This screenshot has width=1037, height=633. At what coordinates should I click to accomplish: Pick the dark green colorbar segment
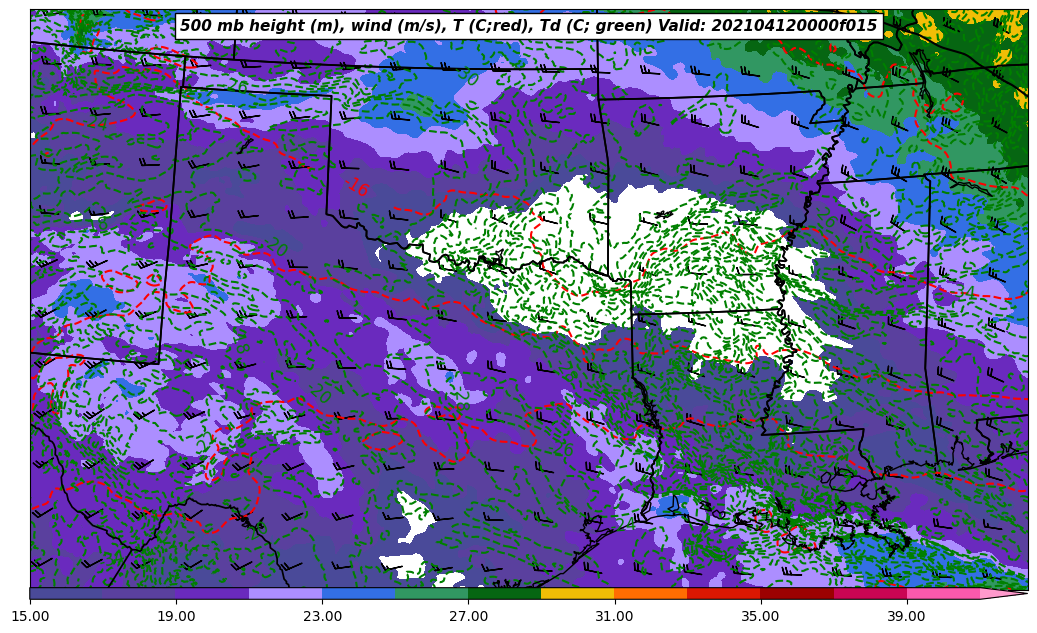[x=504, y=593]
